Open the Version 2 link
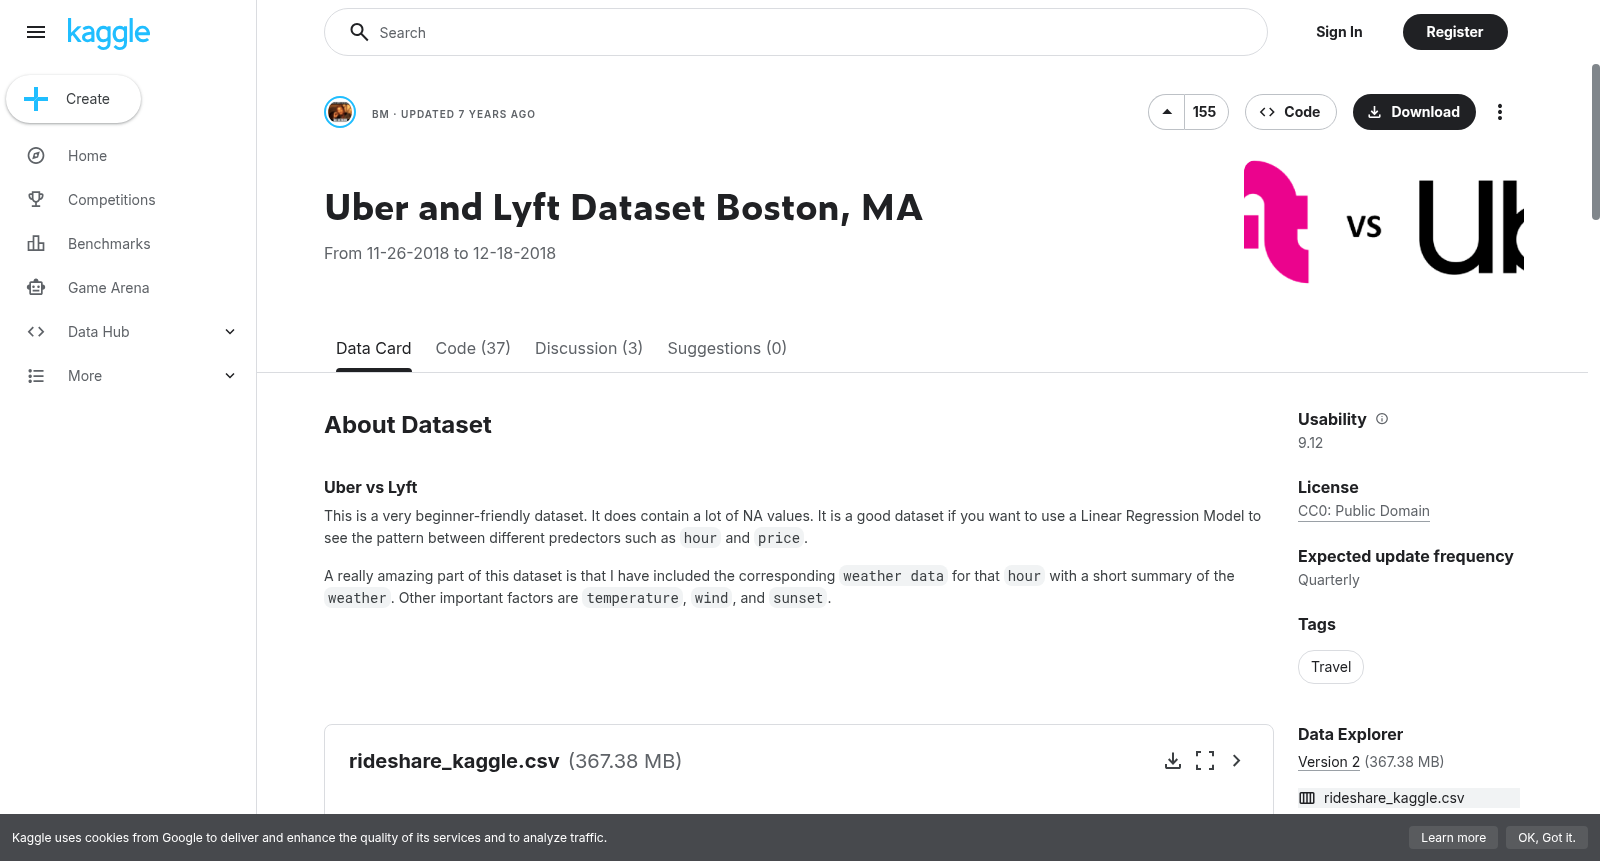The image size is (1600, 861). tap(1329, 762)
